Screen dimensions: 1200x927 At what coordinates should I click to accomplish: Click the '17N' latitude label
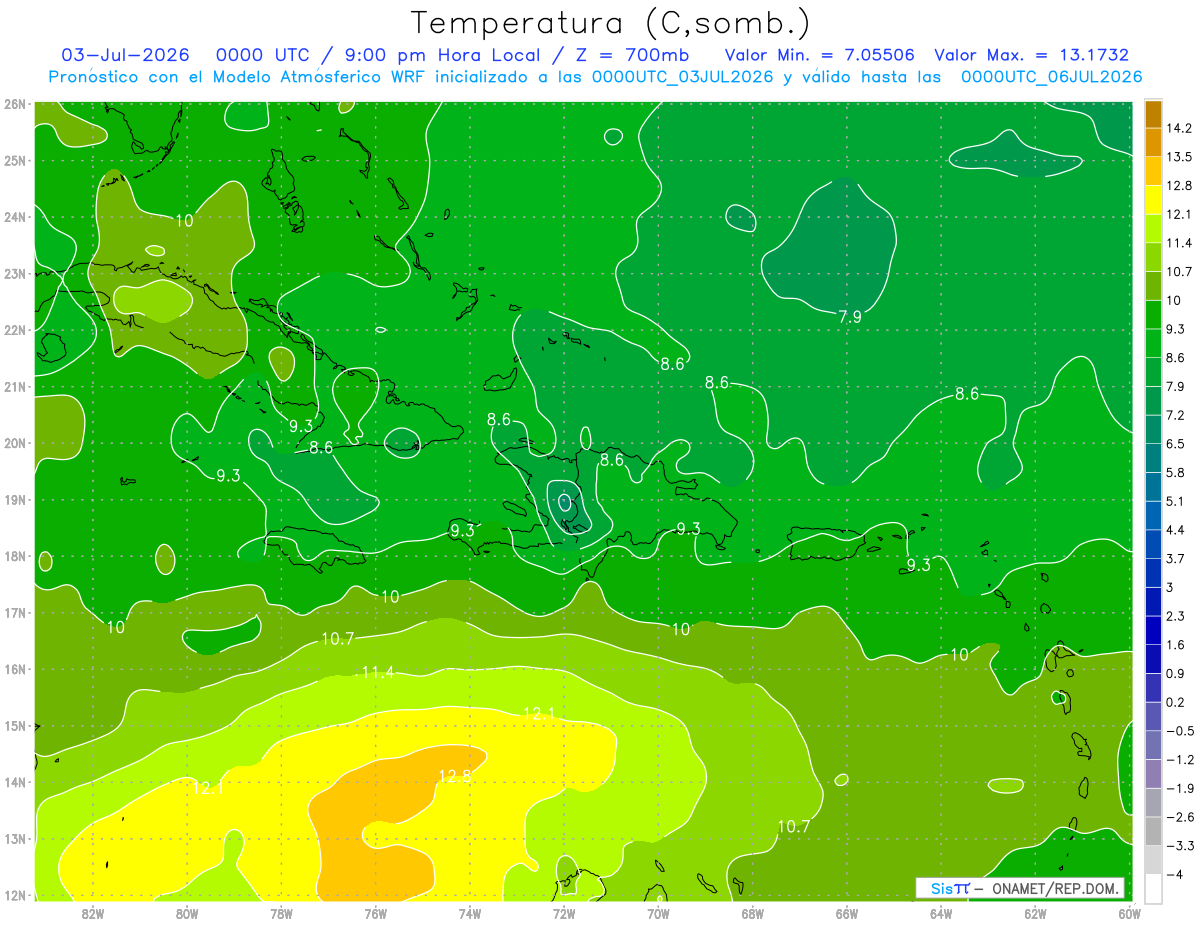click(14, 613)
